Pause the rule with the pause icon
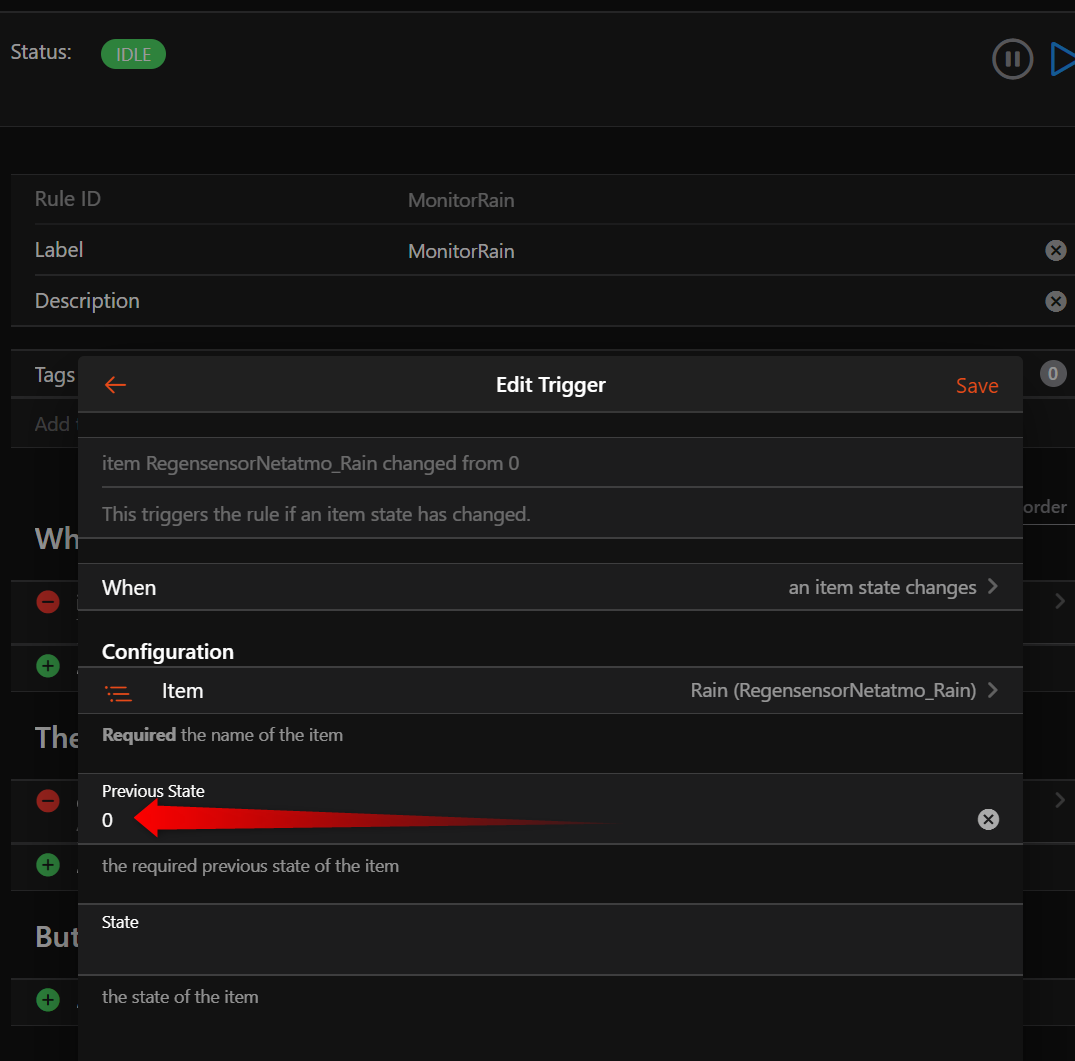This screenshot has width=1075, height=1061. (x=1012, y=59)
